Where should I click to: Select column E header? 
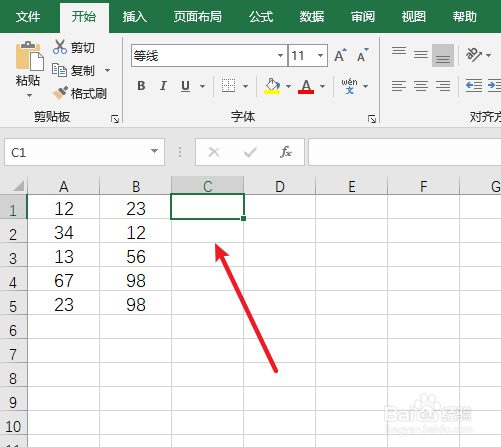coord(352,186)
